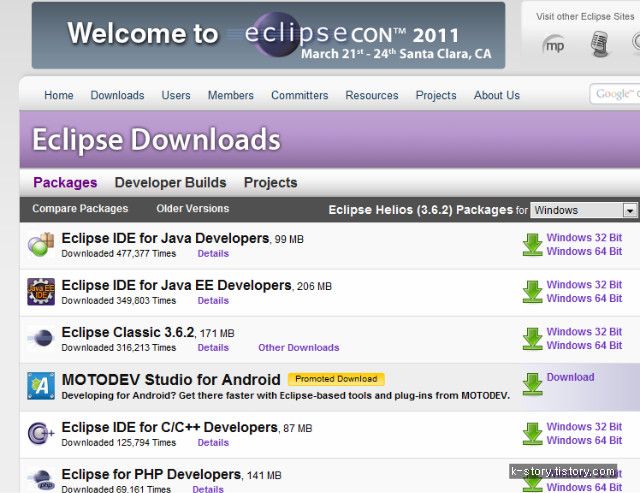Click the Older Versions link
640x493 pixels.
click(193, 209)
